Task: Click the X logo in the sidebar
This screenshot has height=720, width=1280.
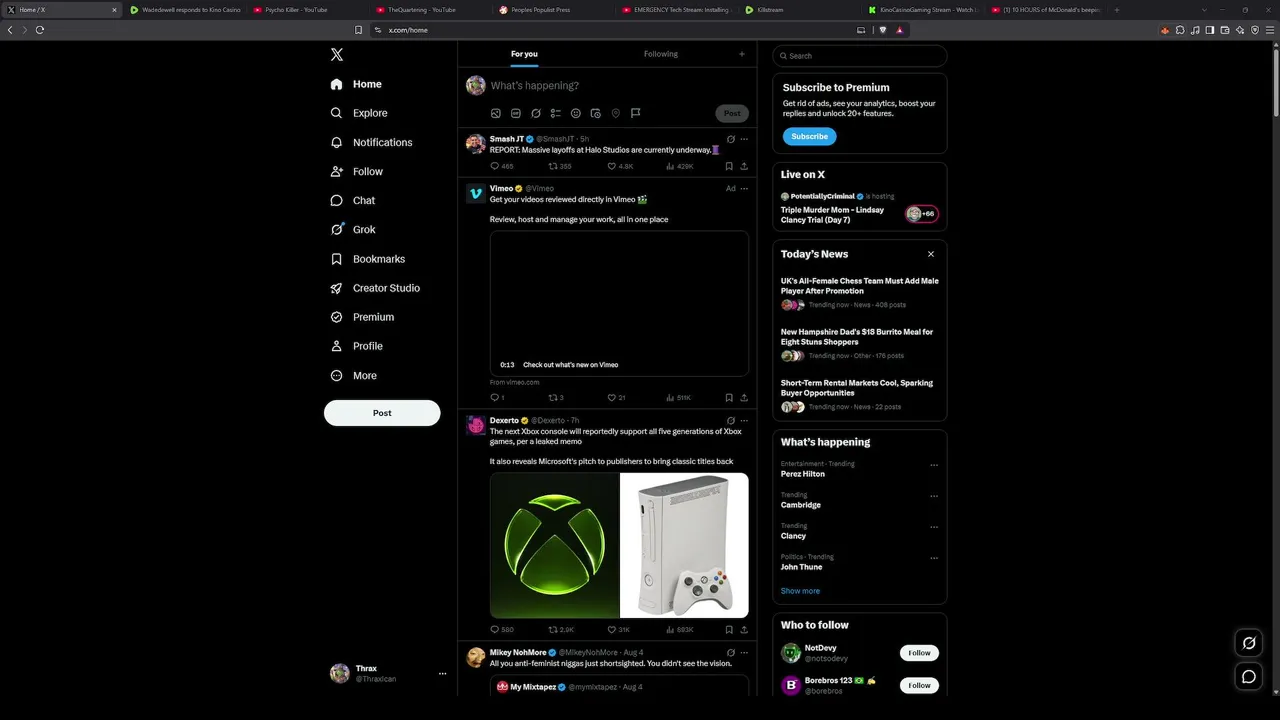Action: pos(337,55)
